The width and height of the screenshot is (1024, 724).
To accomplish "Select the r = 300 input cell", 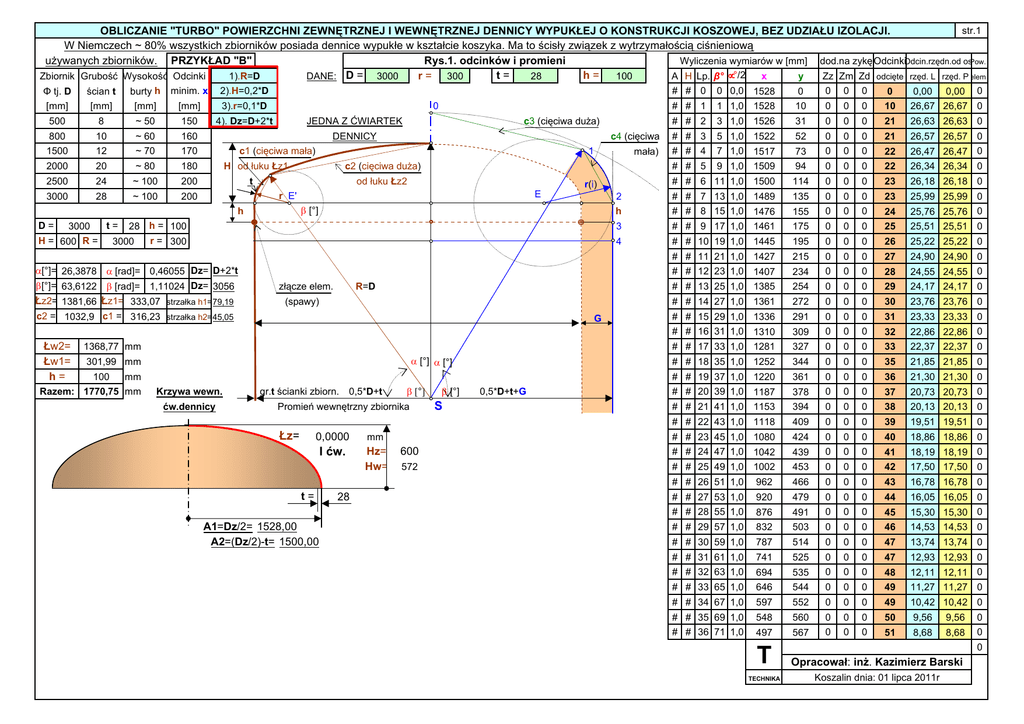I will 454,76.
